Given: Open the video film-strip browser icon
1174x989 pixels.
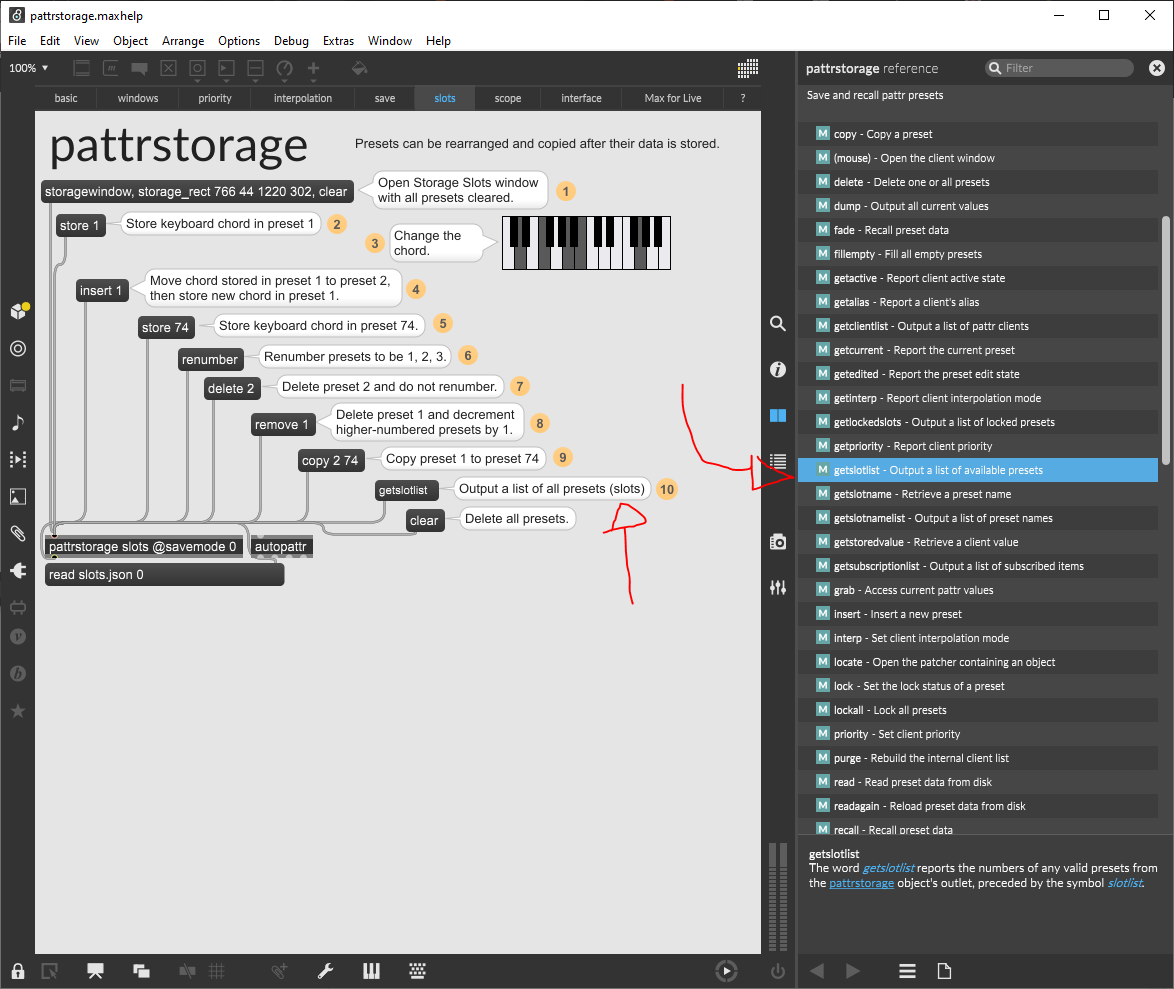Looking at the screenshot, I should [x=18, y=459].
